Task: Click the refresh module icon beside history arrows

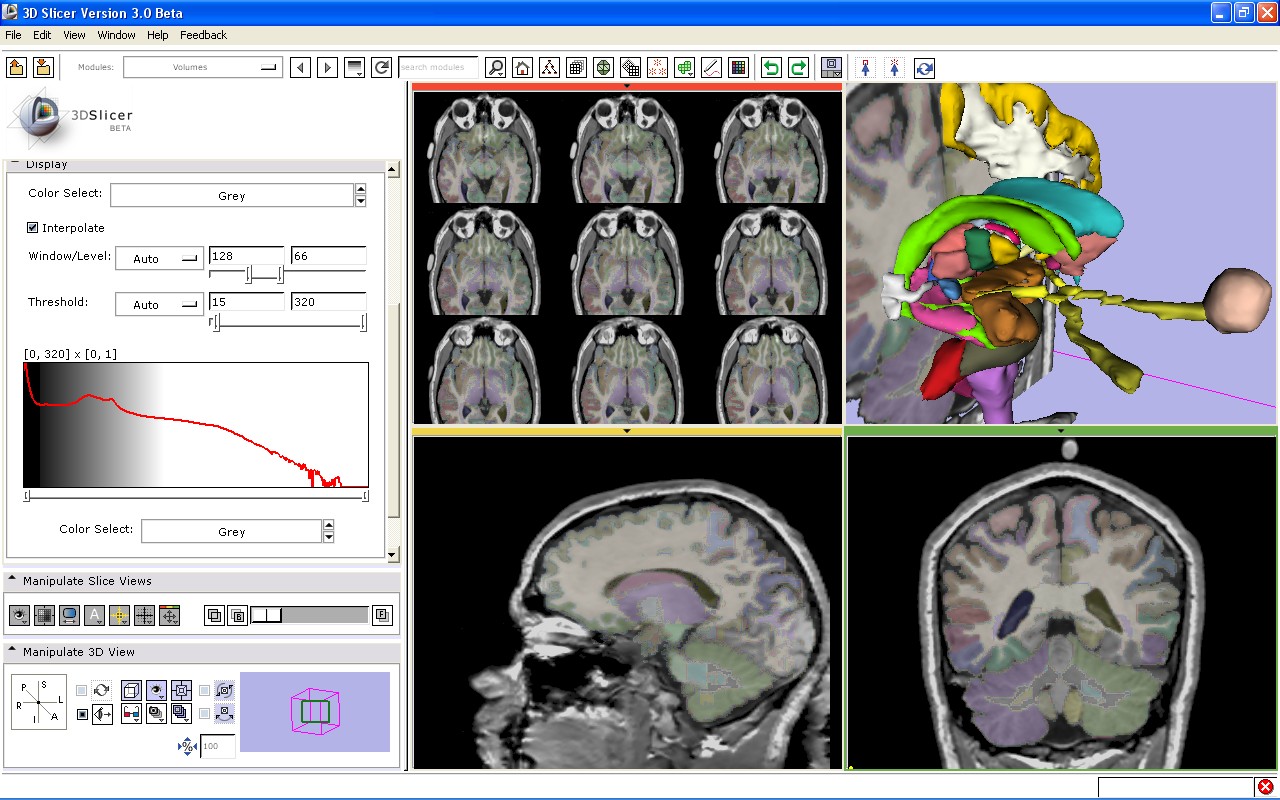Action: [x=381, y=68]
